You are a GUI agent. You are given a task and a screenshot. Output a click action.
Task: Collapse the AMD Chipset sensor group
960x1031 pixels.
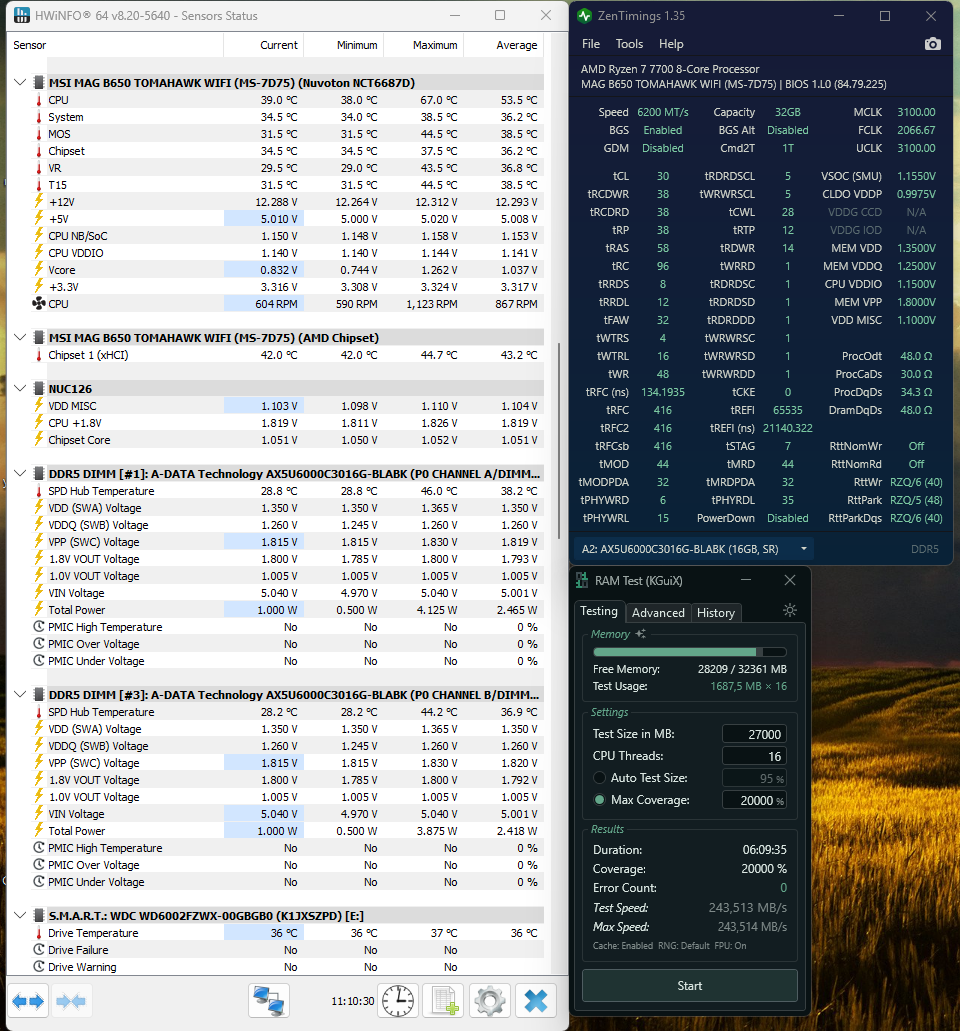point(20,337)
